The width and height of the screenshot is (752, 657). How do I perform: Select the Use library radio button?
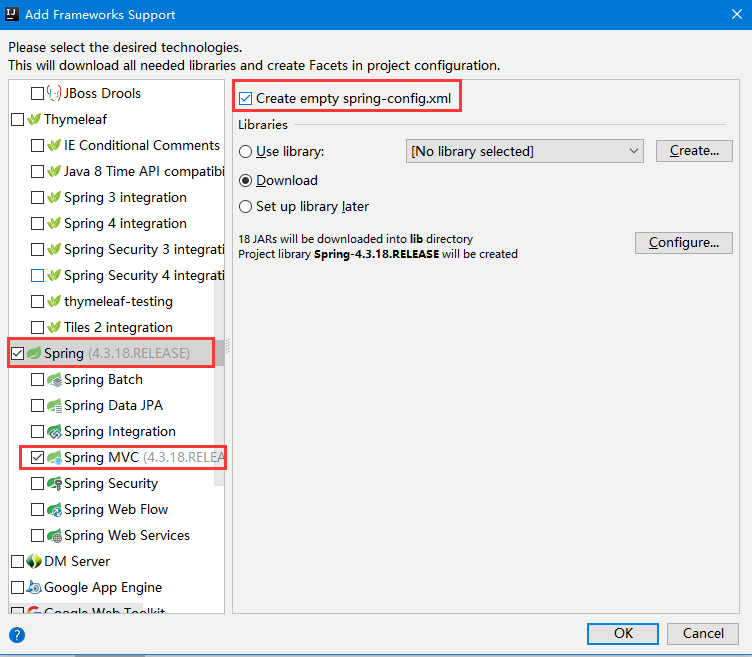246,152
